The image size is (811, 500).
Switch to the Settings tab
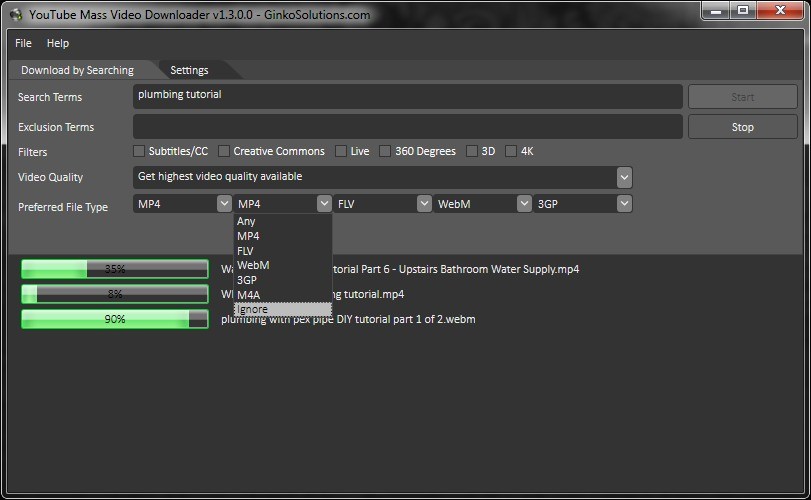point(189,70)
